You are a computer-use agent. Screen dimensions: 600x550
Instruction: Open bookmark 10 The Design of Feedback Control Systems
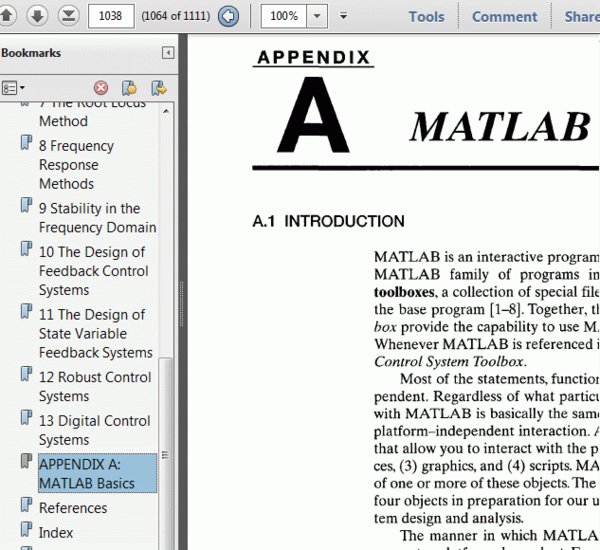(94, 271)
